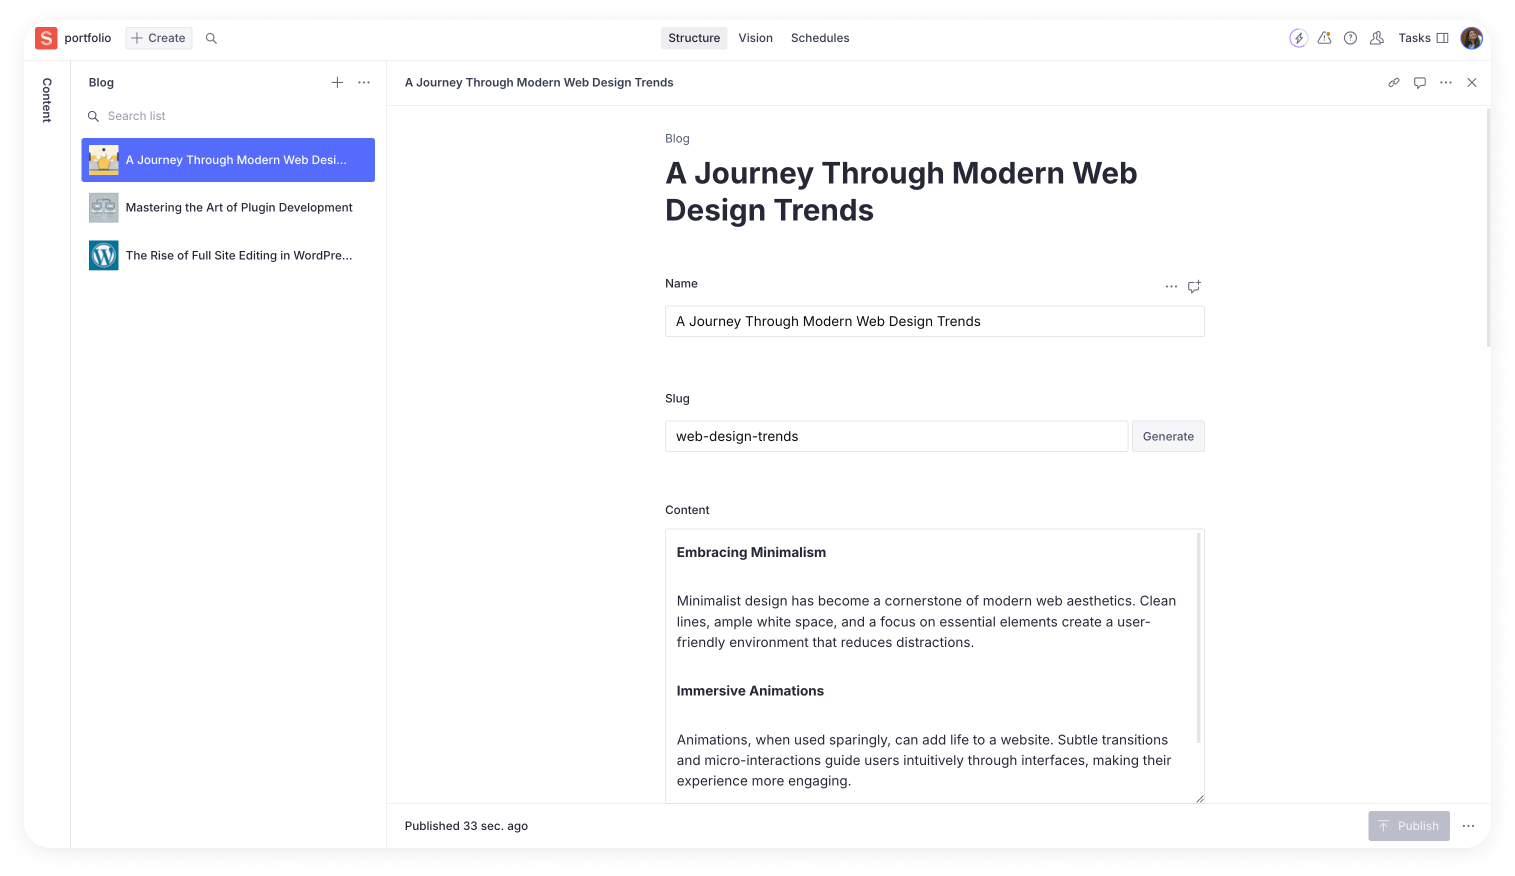Open the help question mark icon
1515x876 pixels.
(1351, 38)
